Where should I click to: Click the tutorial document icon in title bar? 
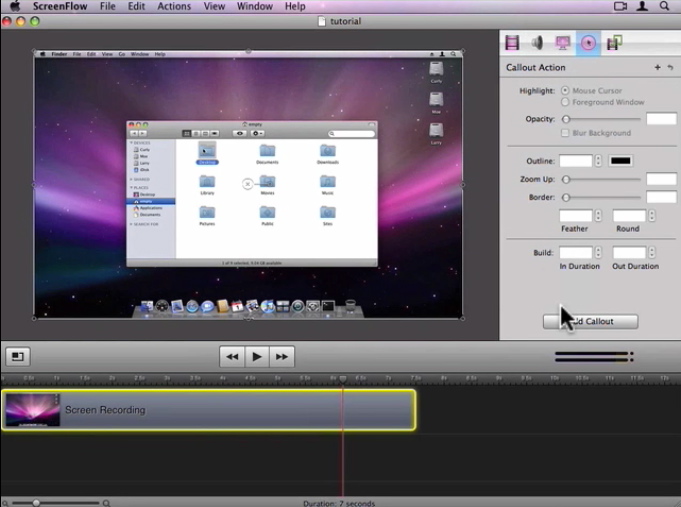click(x=322, y=21)
